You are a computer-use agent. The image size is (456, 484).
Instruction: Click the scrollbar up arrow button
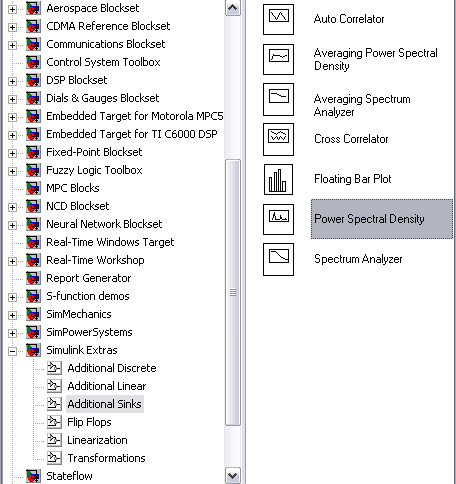coord(233,7)
